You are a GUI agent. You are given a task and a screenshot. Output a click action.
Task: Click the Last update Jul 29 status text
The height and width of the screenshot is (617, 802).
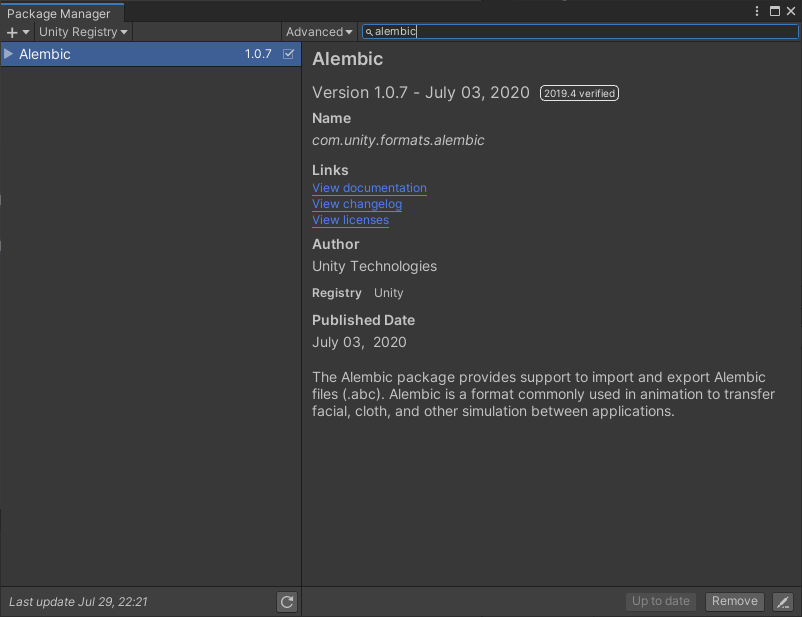(78, 602)
